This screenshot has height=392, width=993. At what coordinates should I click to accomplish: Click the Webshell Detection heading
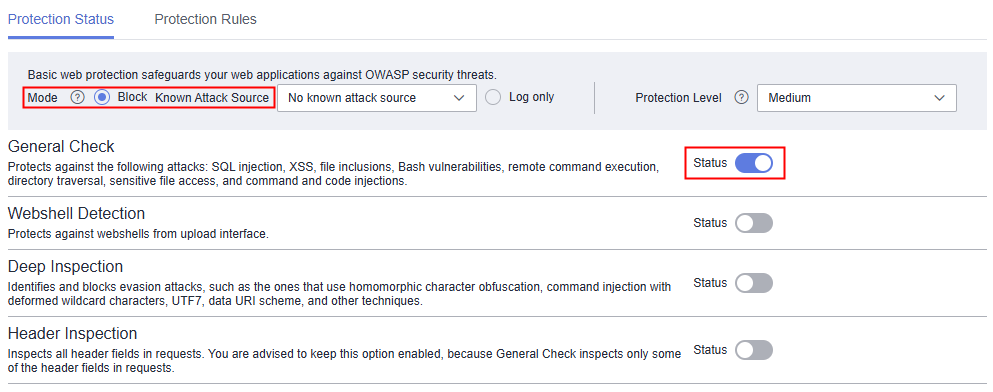tap(76, 213)
